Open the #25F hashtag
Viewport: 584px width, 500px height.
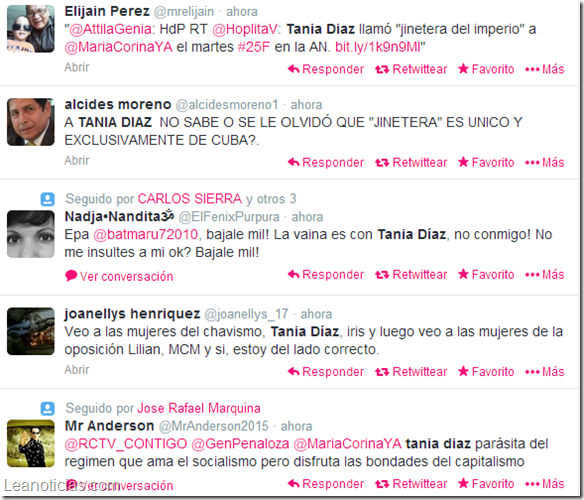(254, 47)
